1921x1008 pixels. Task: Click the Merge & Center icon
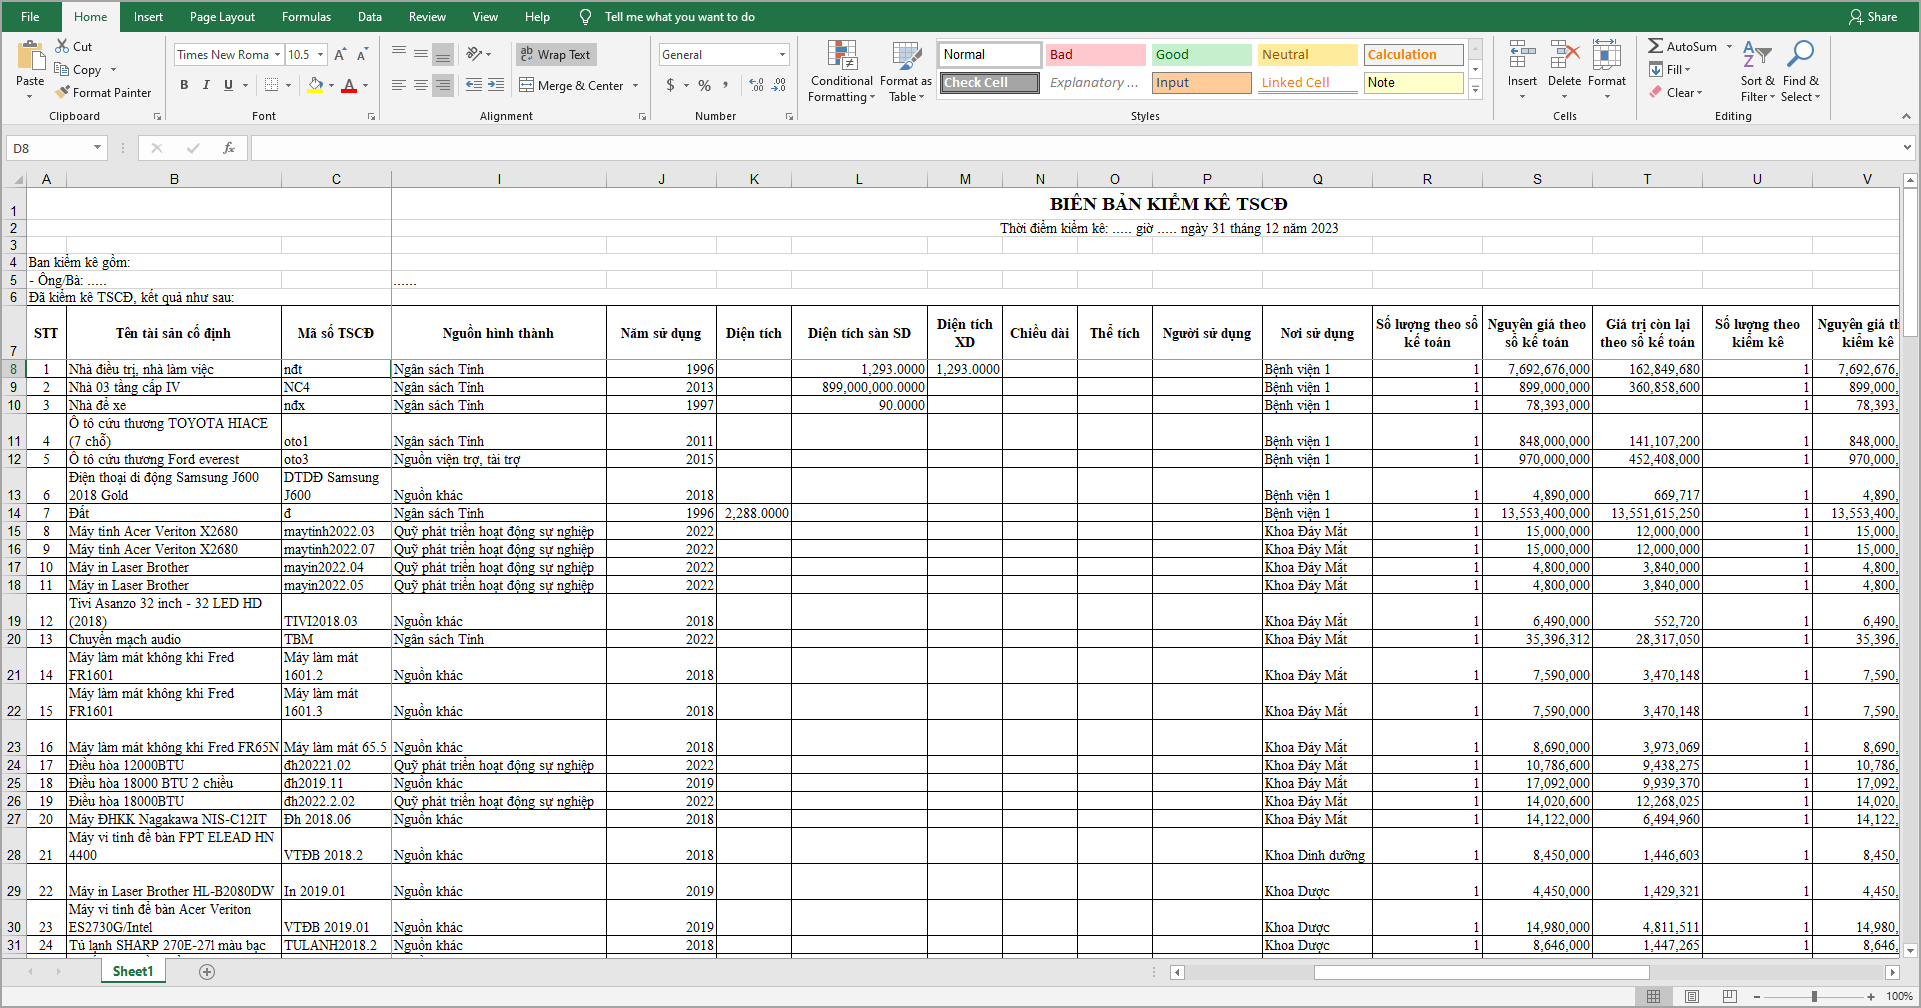coord(527,85)
